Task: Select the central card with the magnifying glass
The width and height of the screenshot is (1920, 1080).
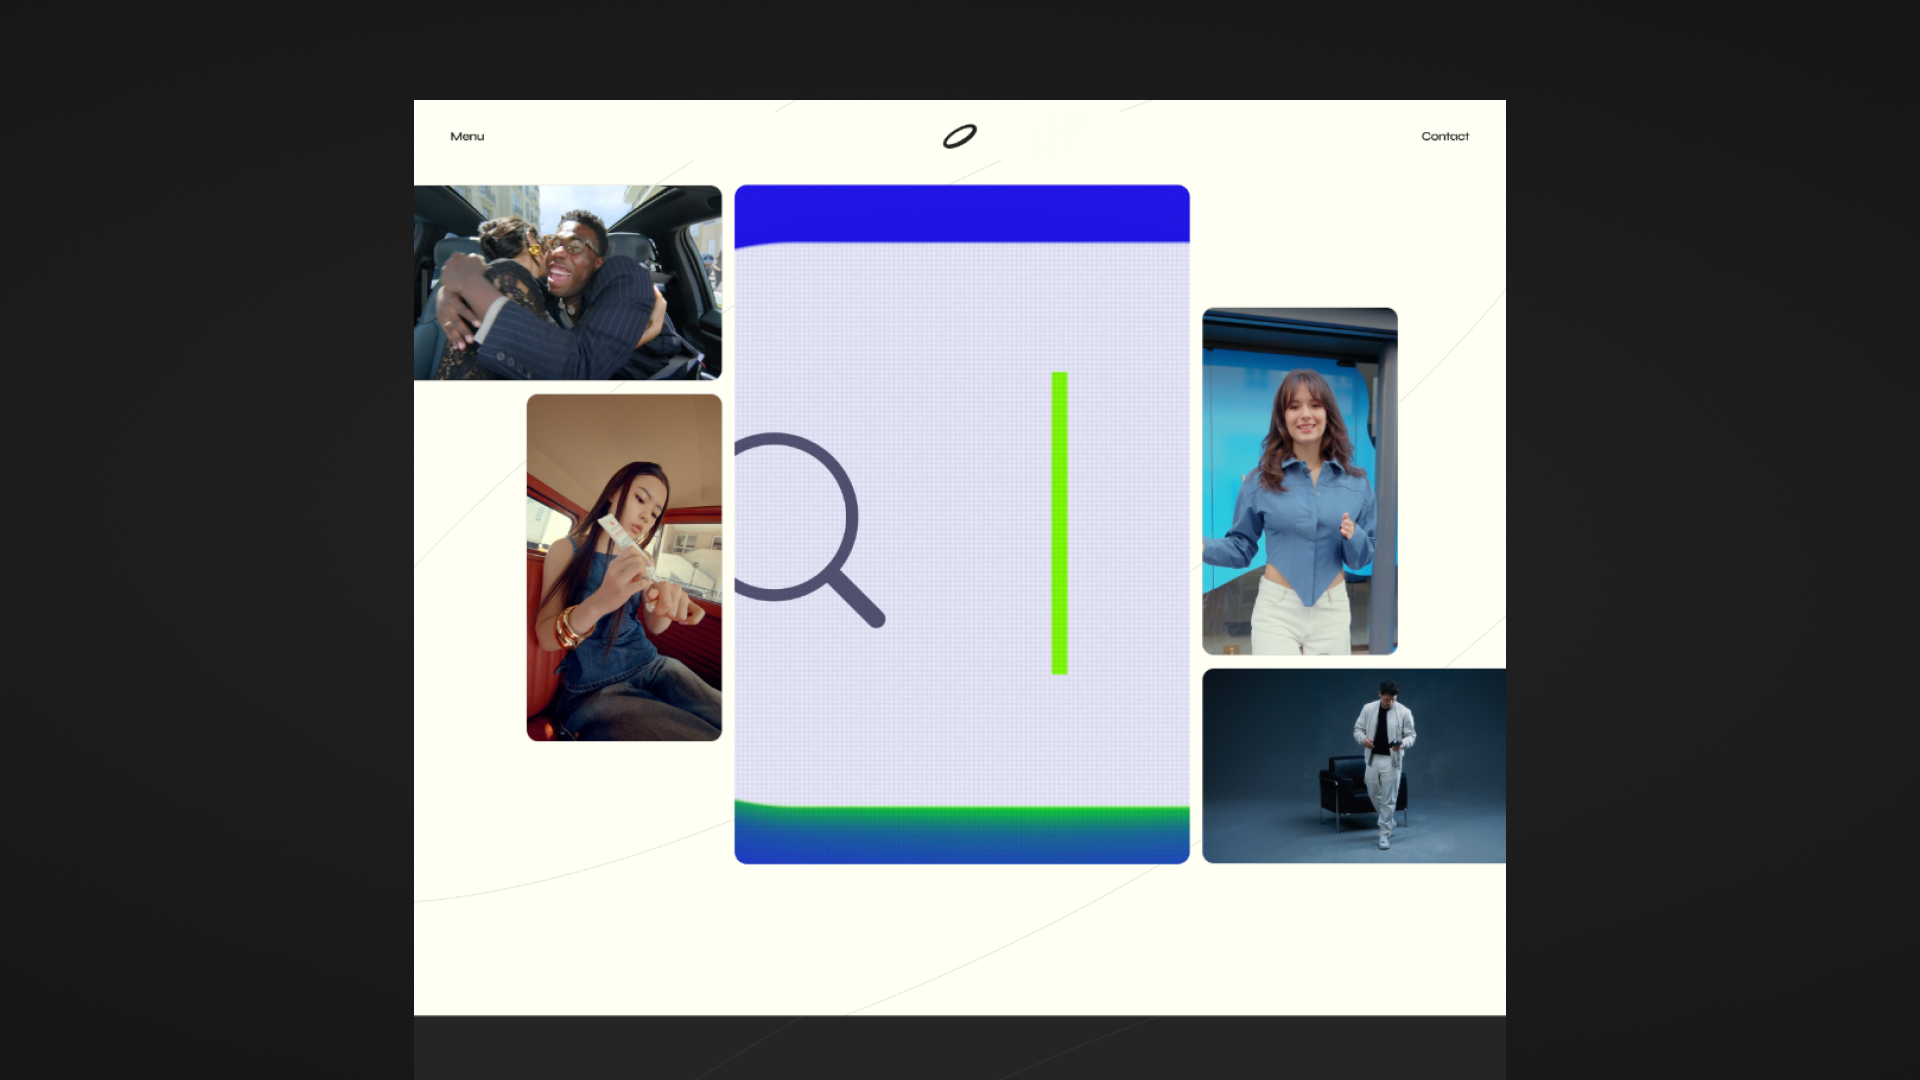Action: [x=962, y=524]
